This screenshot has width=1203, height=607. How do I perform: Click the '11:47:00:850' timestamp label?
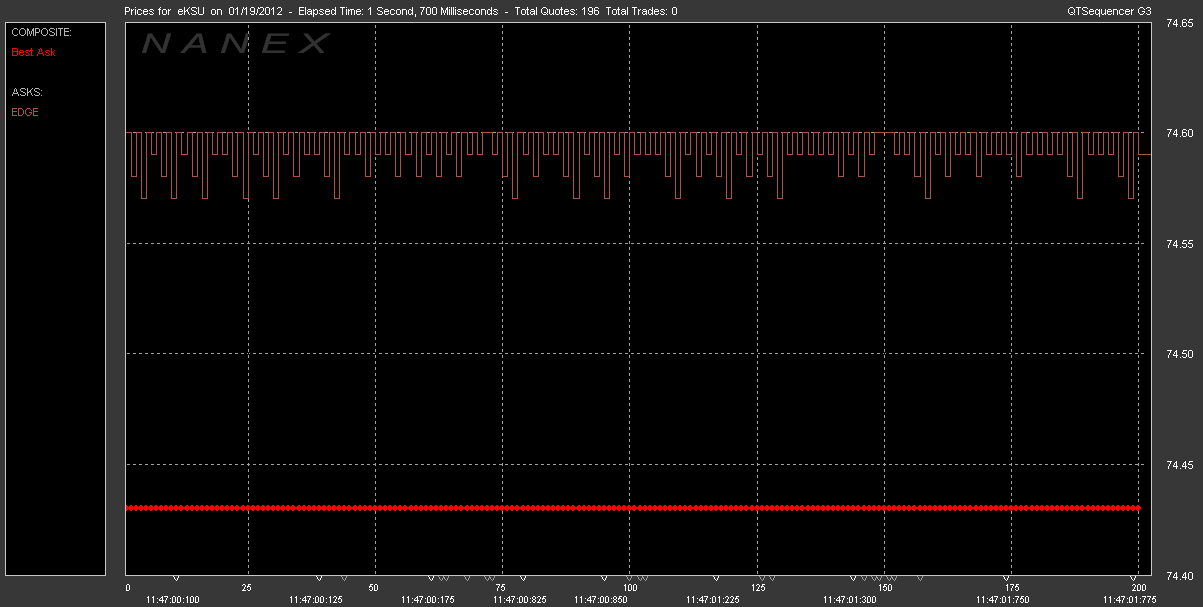(x=601, y=600)
